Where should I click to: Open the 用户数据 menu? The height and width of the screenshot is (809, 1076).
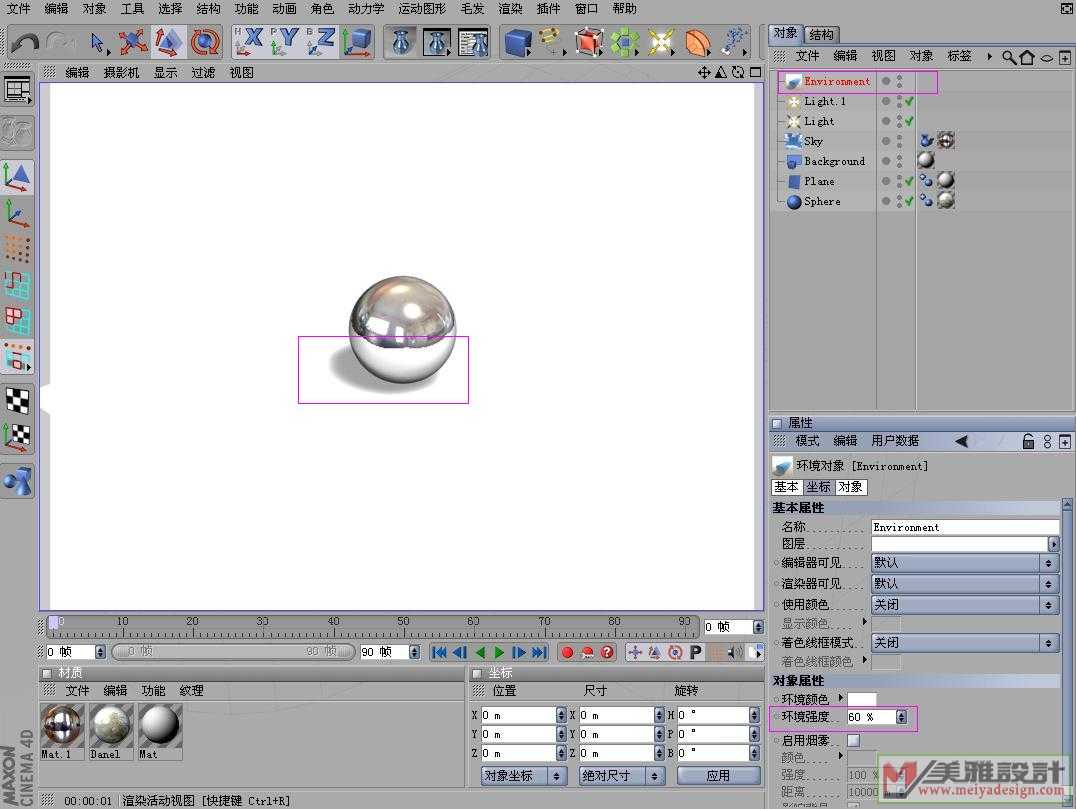point(895,441)
